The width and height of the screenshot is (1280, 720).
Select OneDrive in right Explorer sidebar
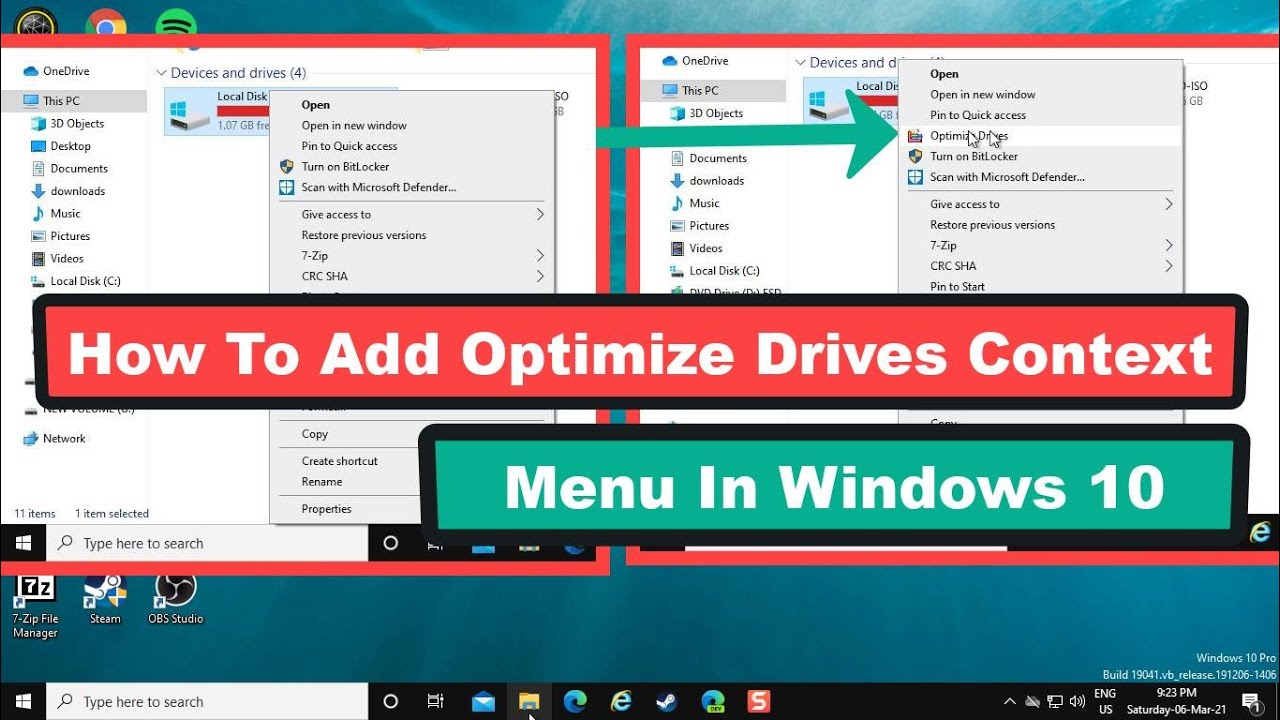point(707,61)
